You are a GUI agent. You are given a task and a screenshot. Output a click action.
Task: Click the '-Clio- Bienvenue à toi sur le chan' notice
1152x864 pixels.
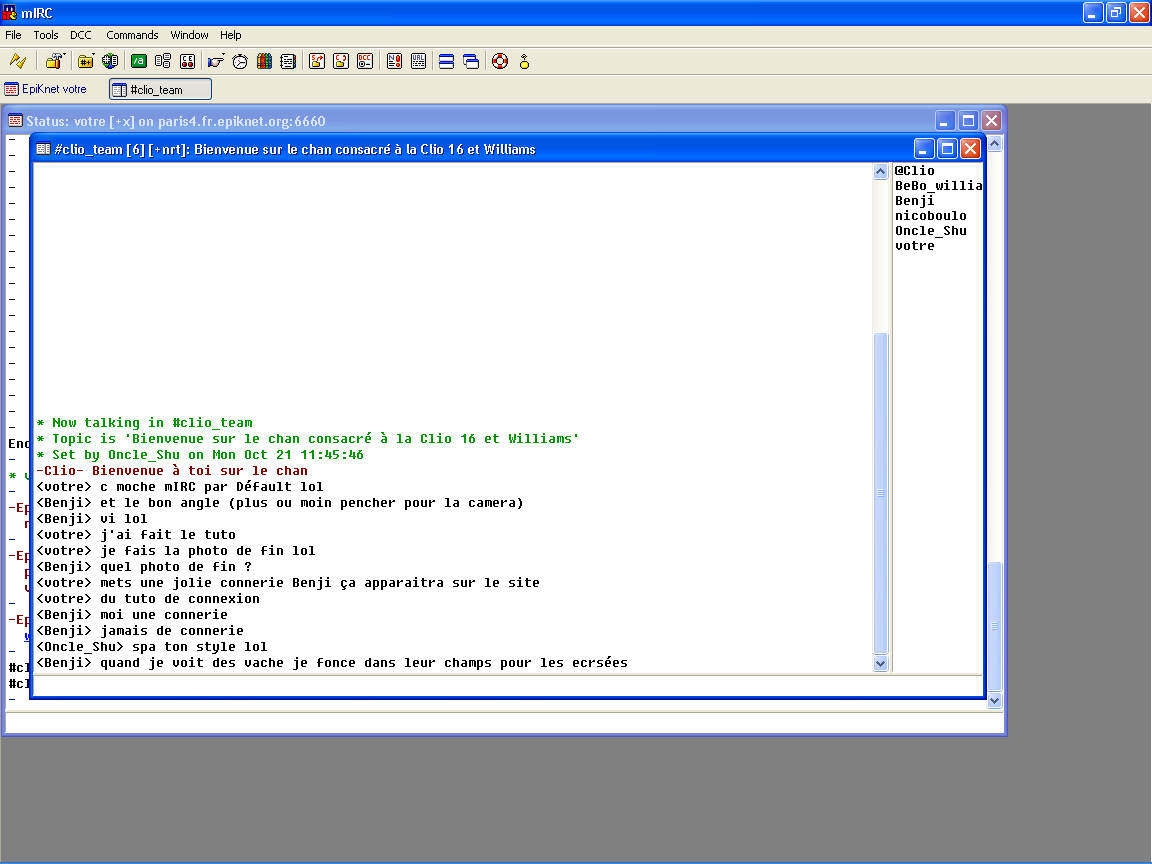pos(172,471)
